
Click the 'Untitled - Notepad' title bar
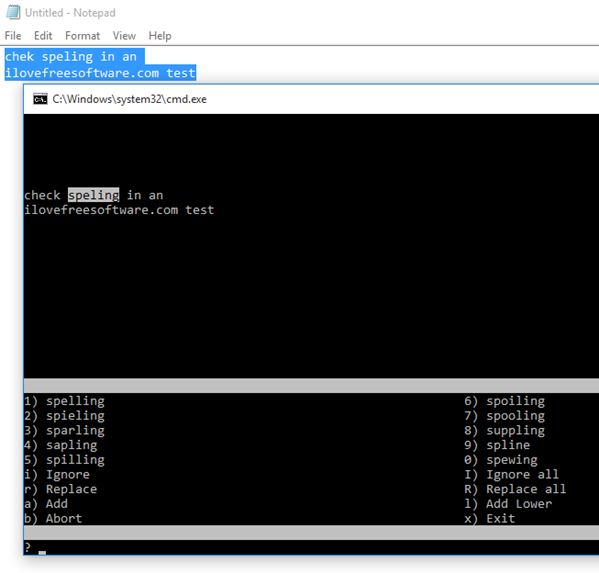(70, 13)
